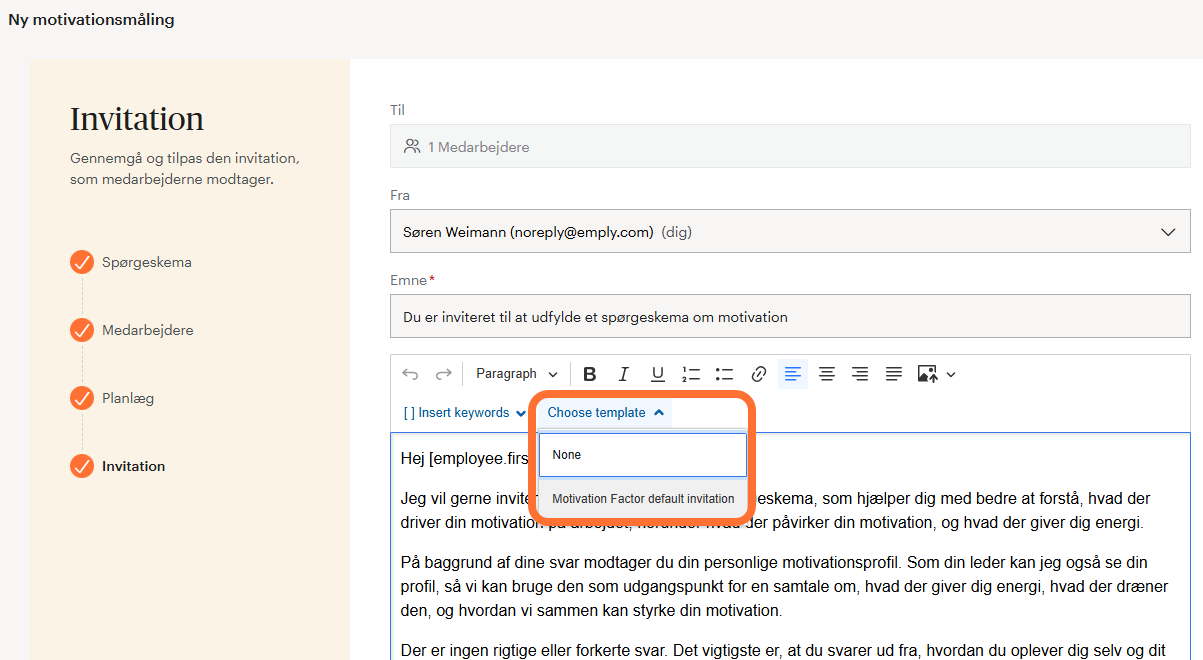Toggle bold formatting
The image size is (1203, 660).
(590, 374)
